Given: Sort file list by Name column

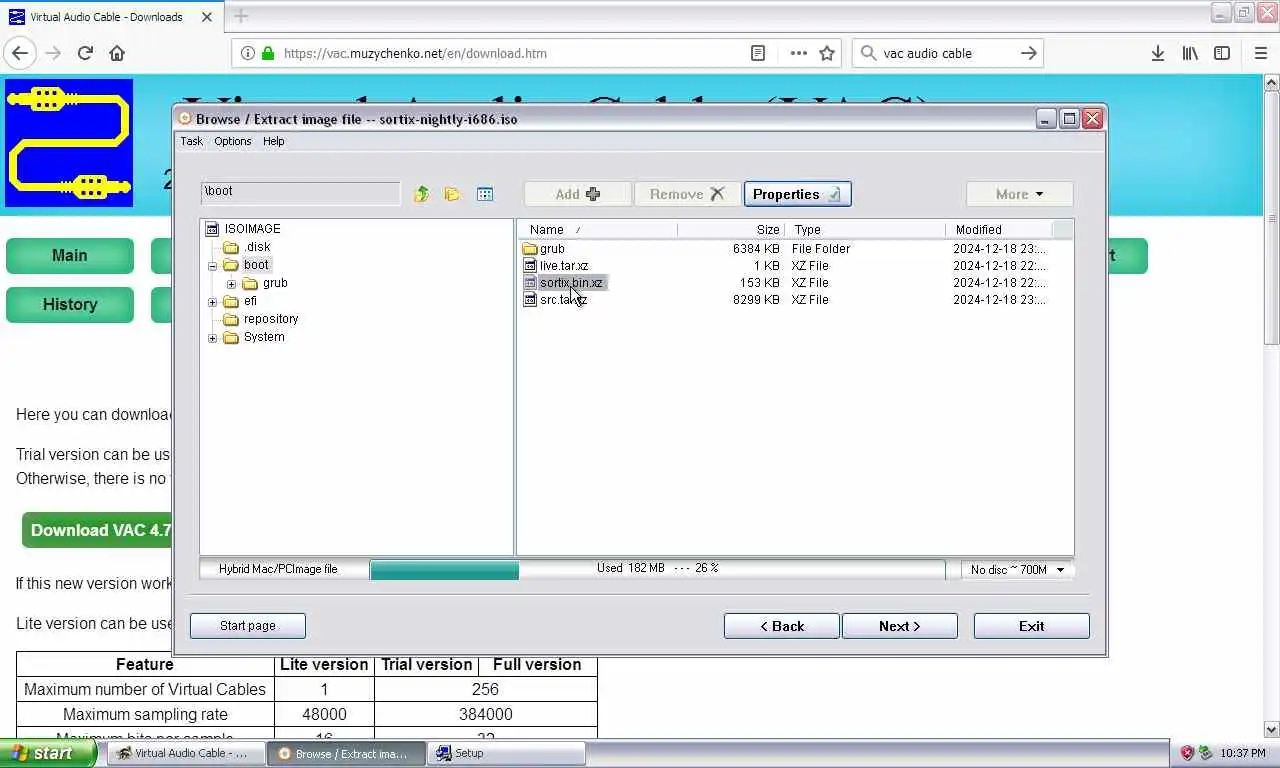Looking at the screenshot, I should click(599, 230).
